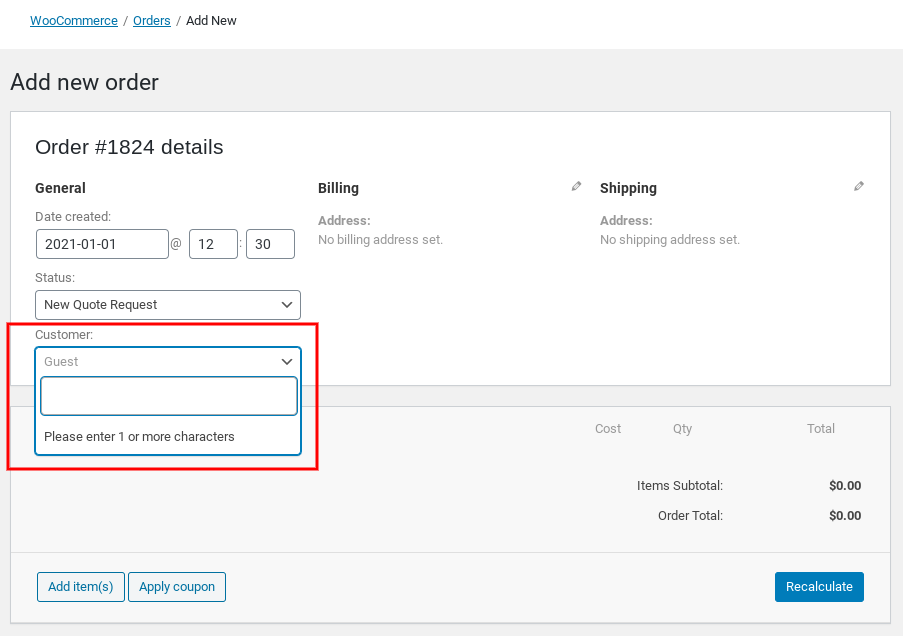This screenshot has height=636, width=903.
Task: Collapse the Customer Guest dropdown chevron
Action: click(x=286, y=362)
